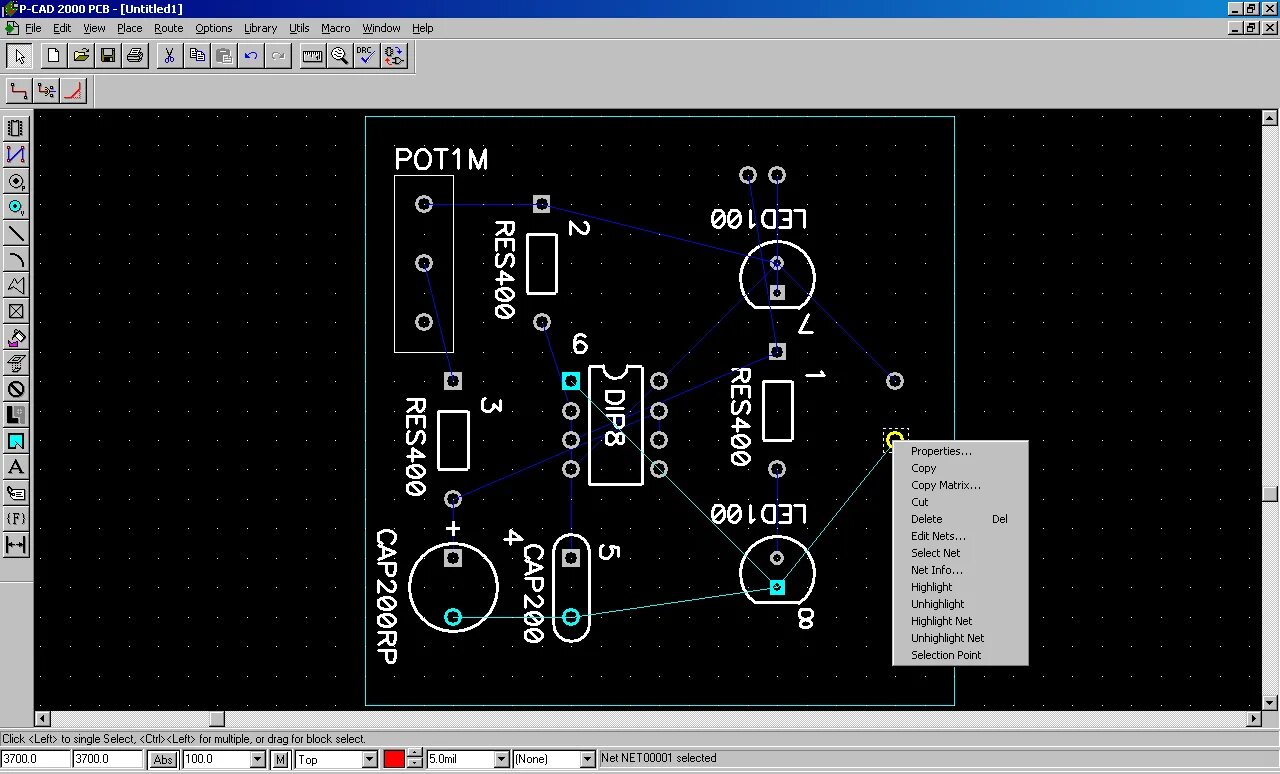The height and width of the screenshot is (774, 1280).
Task: Select the Place Via tool
Action: [x=16, y=207]
